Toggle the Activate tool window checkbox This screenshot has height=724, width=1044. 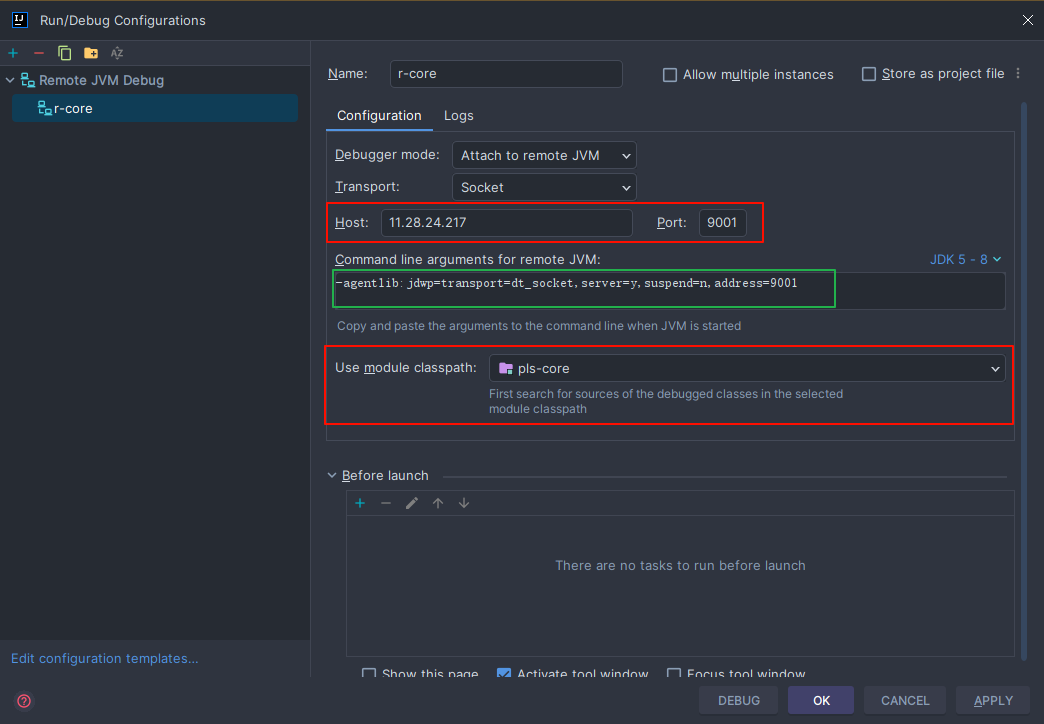point(504,674)
